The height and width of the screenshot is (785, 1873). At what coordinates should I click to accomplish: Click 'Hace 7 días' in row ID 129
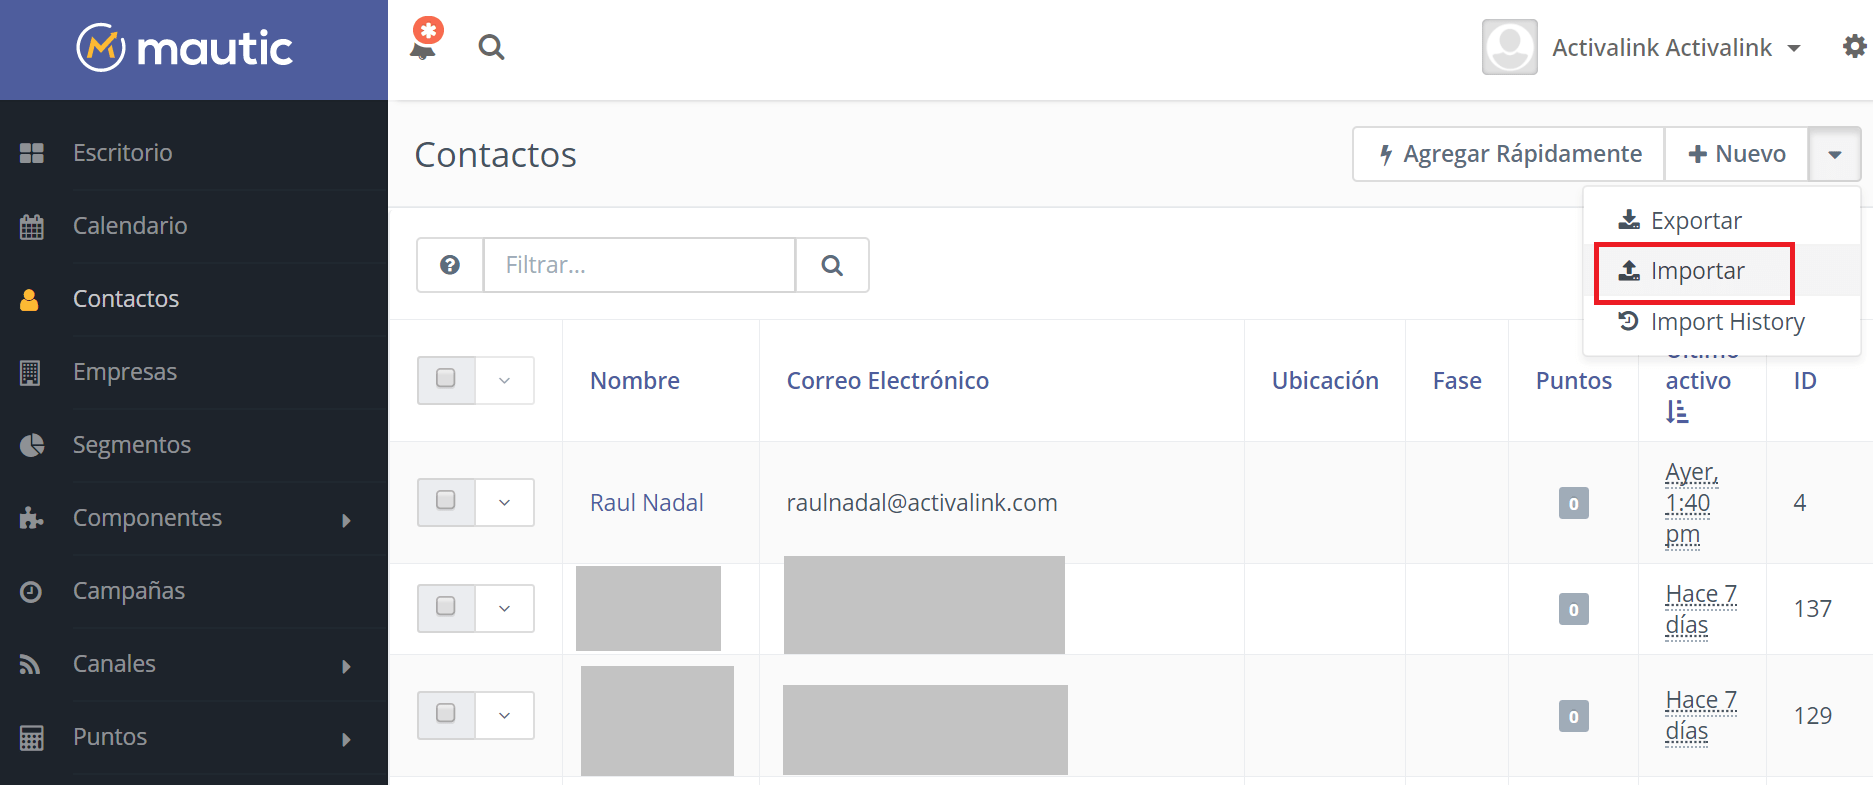(x=1701, y=716)
